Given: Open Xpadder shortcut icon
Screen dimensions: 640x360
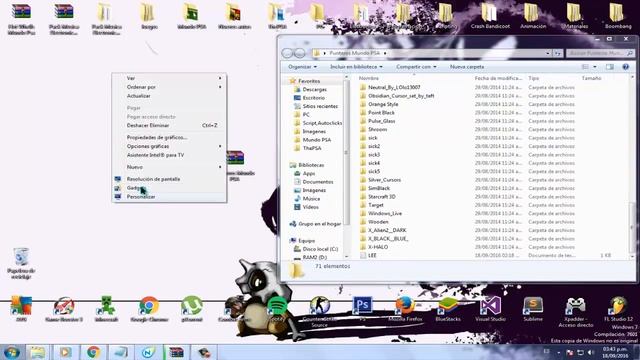Looking at the screenshot, I should pyautogui.click(x=576, y=312).
